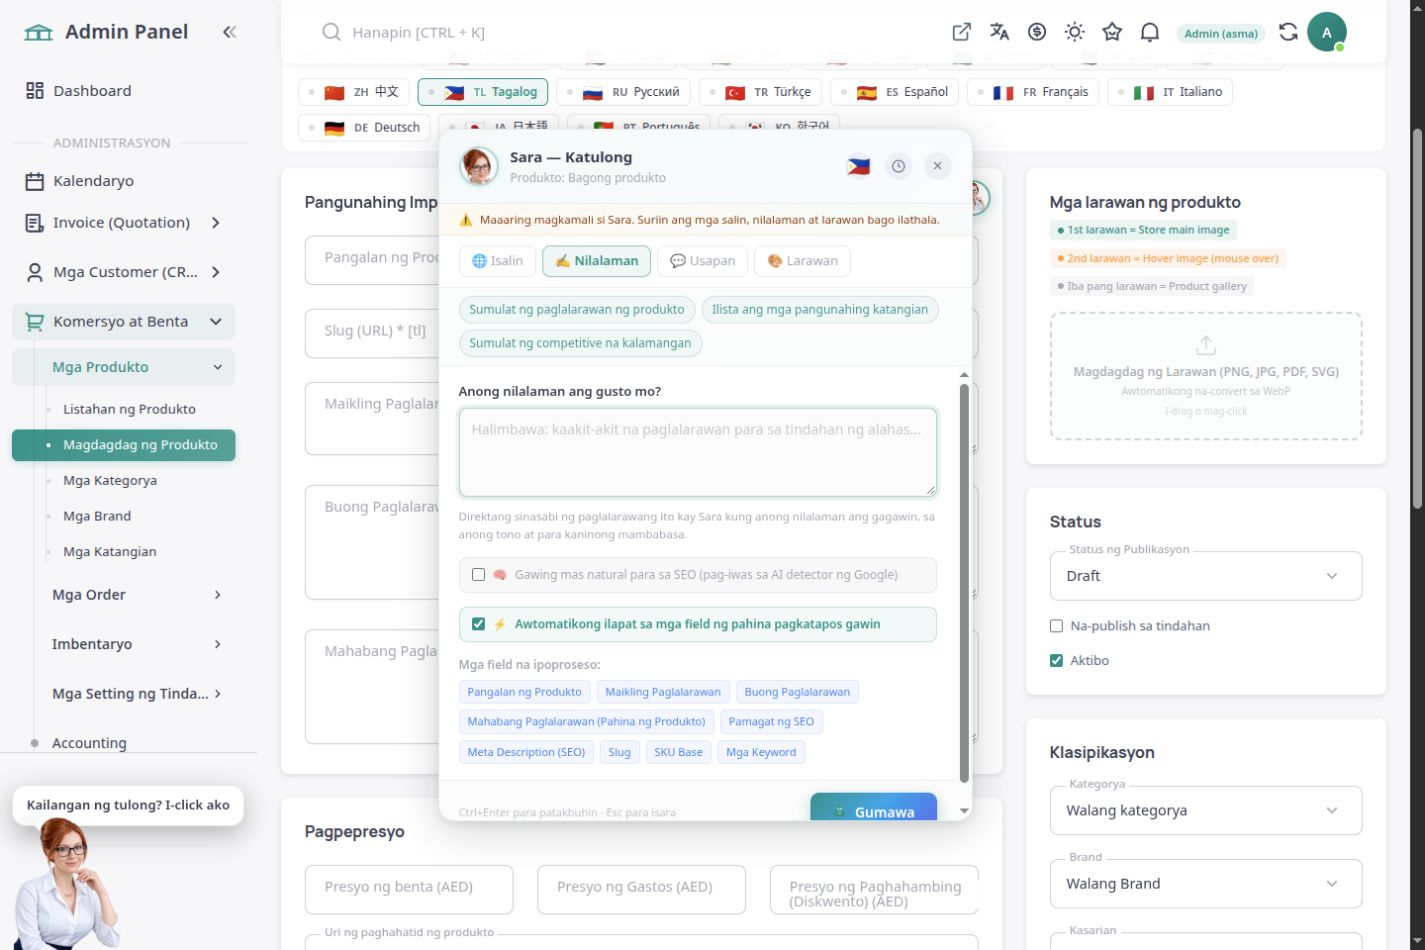This screenshot has height=950, width=1425.
Task: Expand Mga Order submenu
Action: point(136,595)
